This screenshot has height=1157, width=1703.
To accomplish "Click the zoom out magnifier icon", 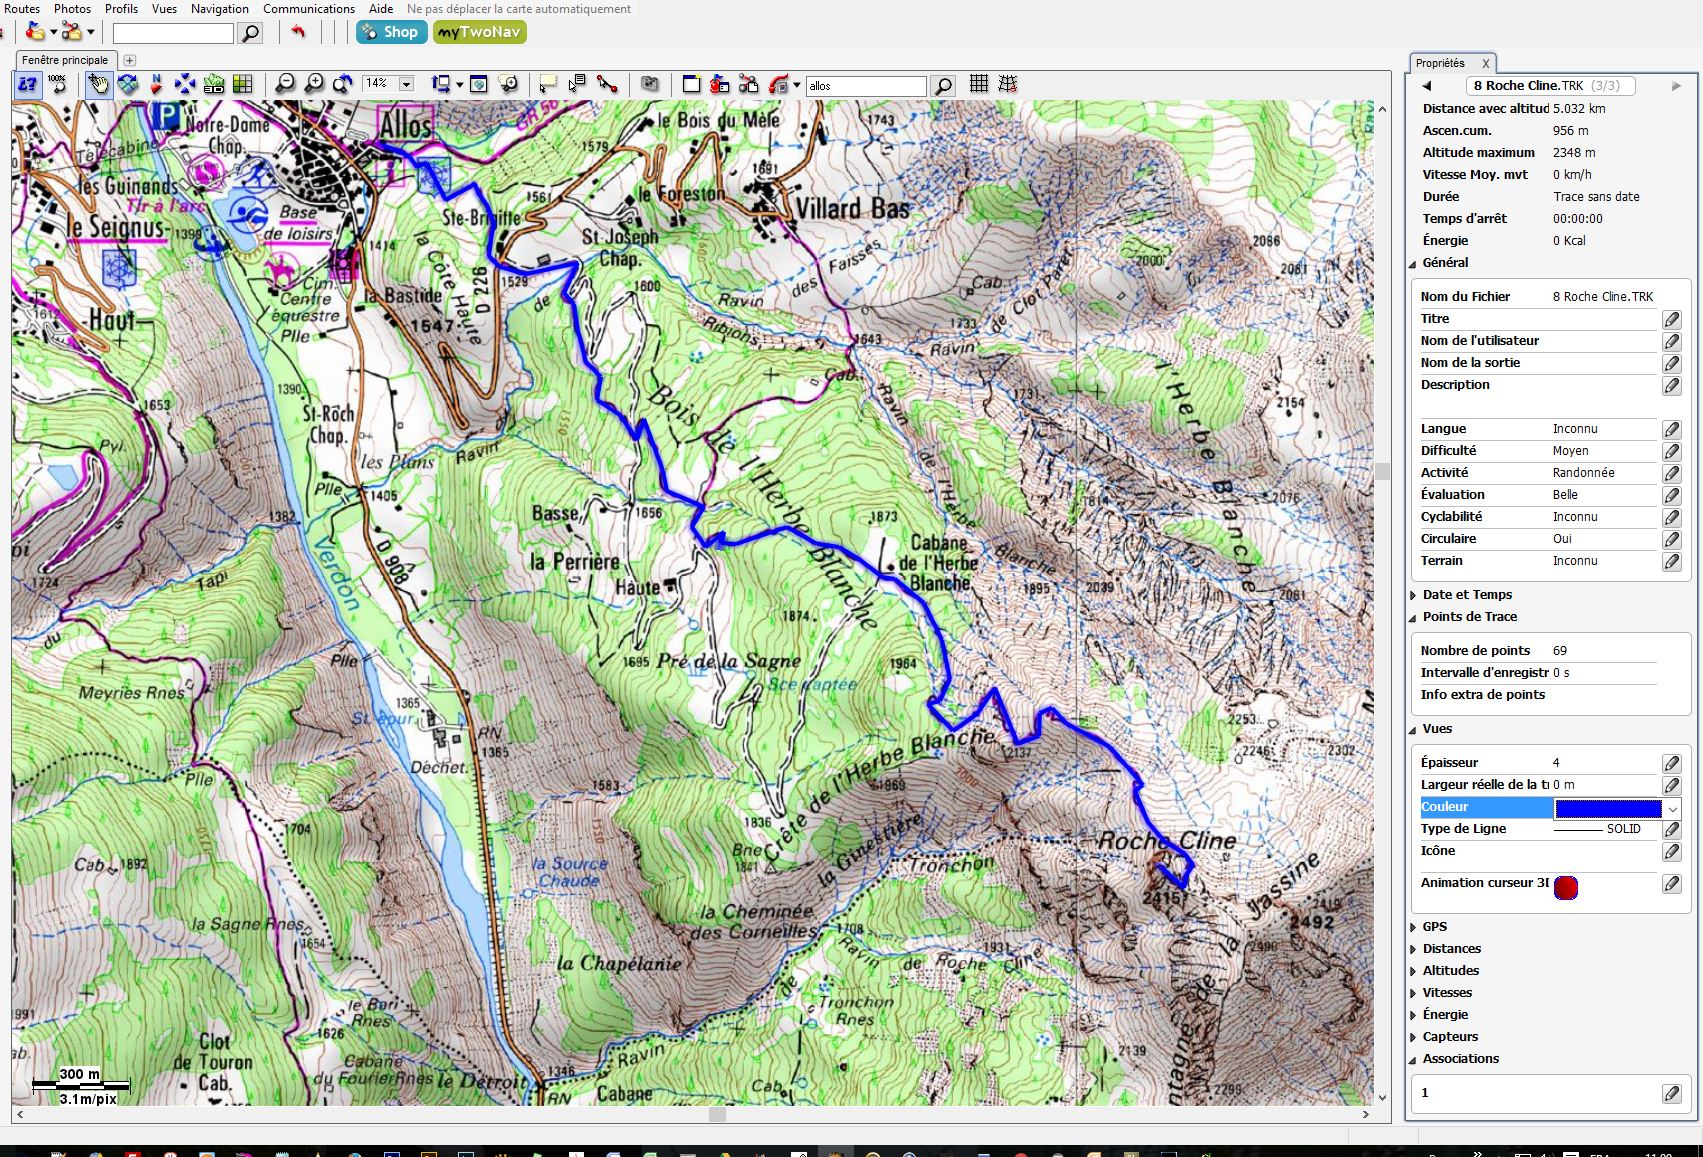I will coord(285,85).
